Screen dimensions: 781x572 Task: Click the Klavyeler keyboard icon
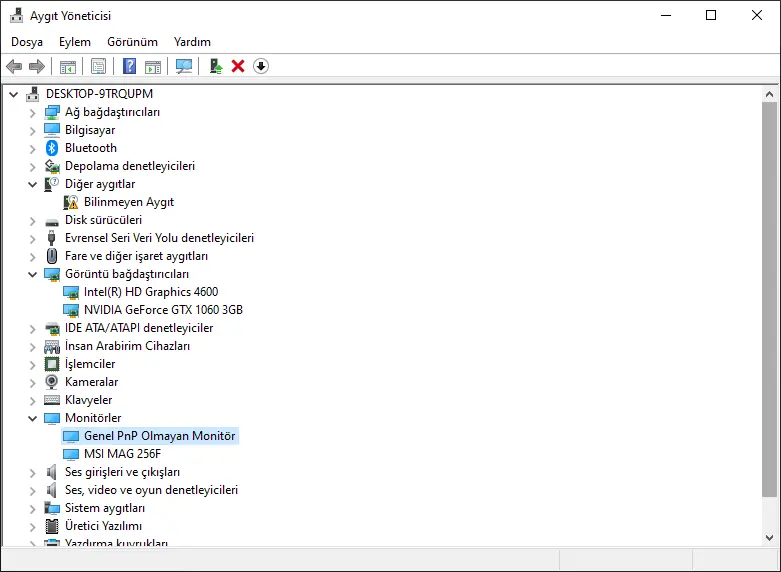pyautogui.click(x=52, y=400)
